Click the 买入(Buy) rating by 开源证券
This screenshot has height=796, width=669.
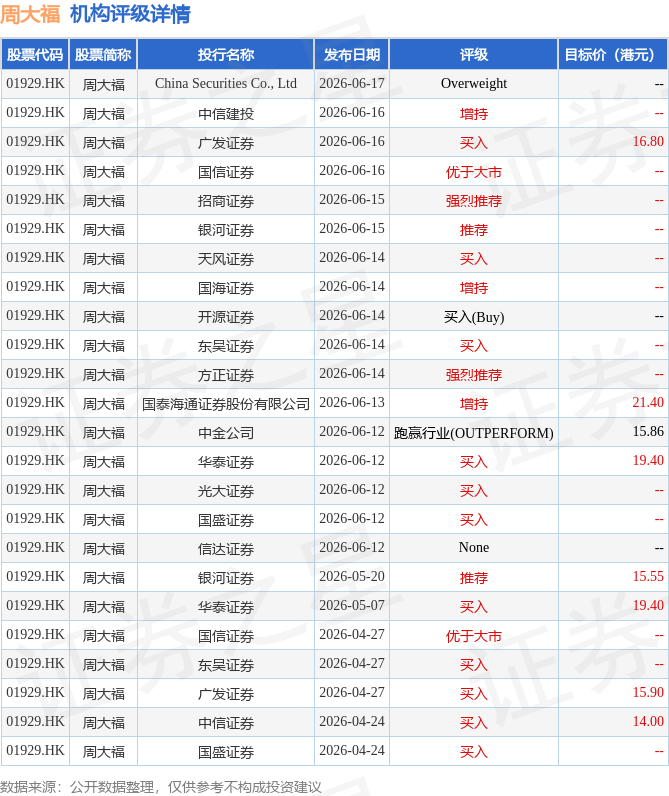point(474,317)
